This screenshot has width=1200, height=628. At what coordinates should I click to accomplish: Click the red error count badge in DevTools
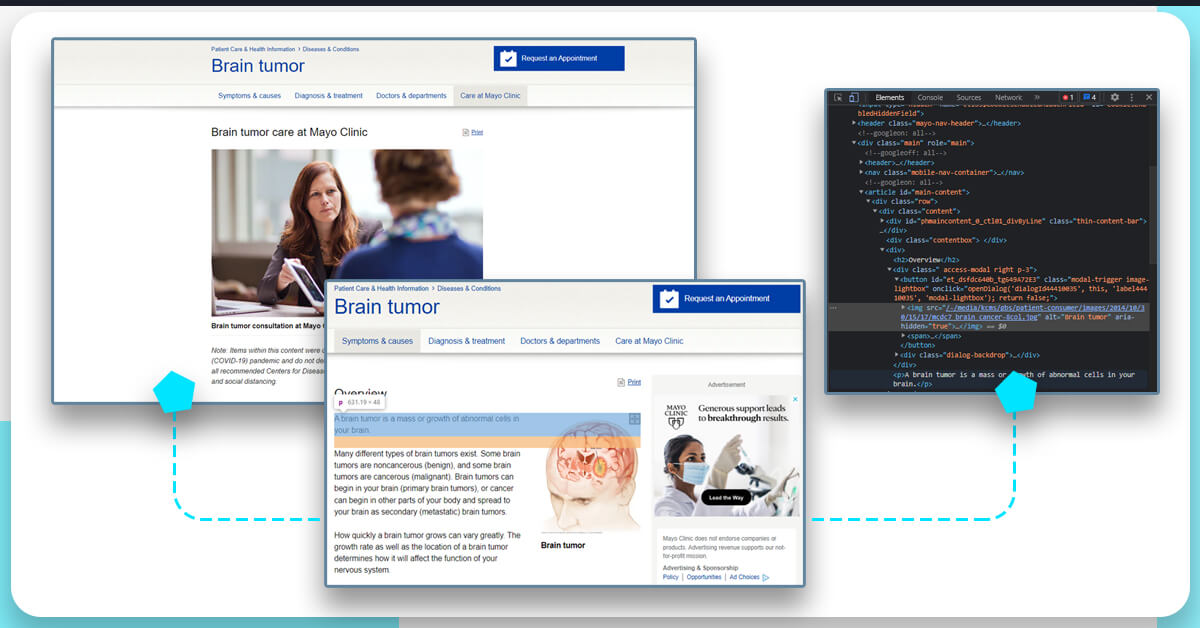coord(1068,97)
